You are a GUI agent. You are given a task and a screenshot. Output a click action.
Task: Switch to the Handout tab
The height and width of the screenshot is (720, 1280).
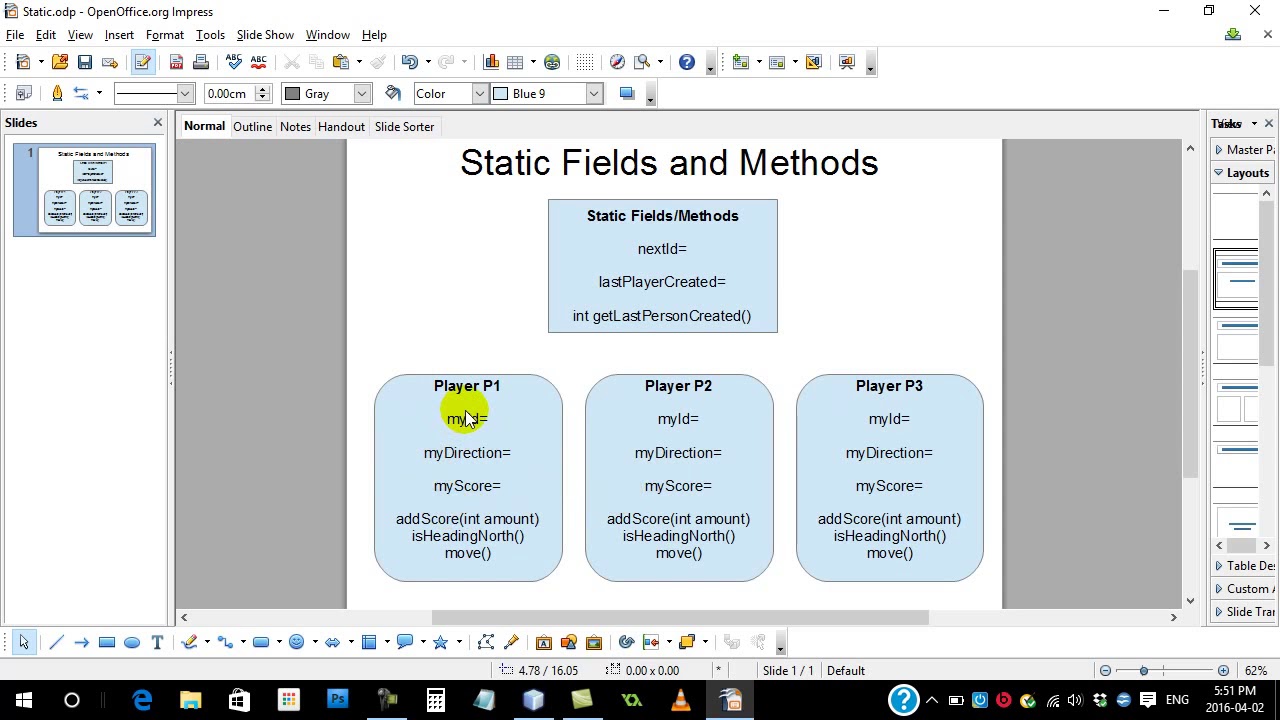point(341,127)
